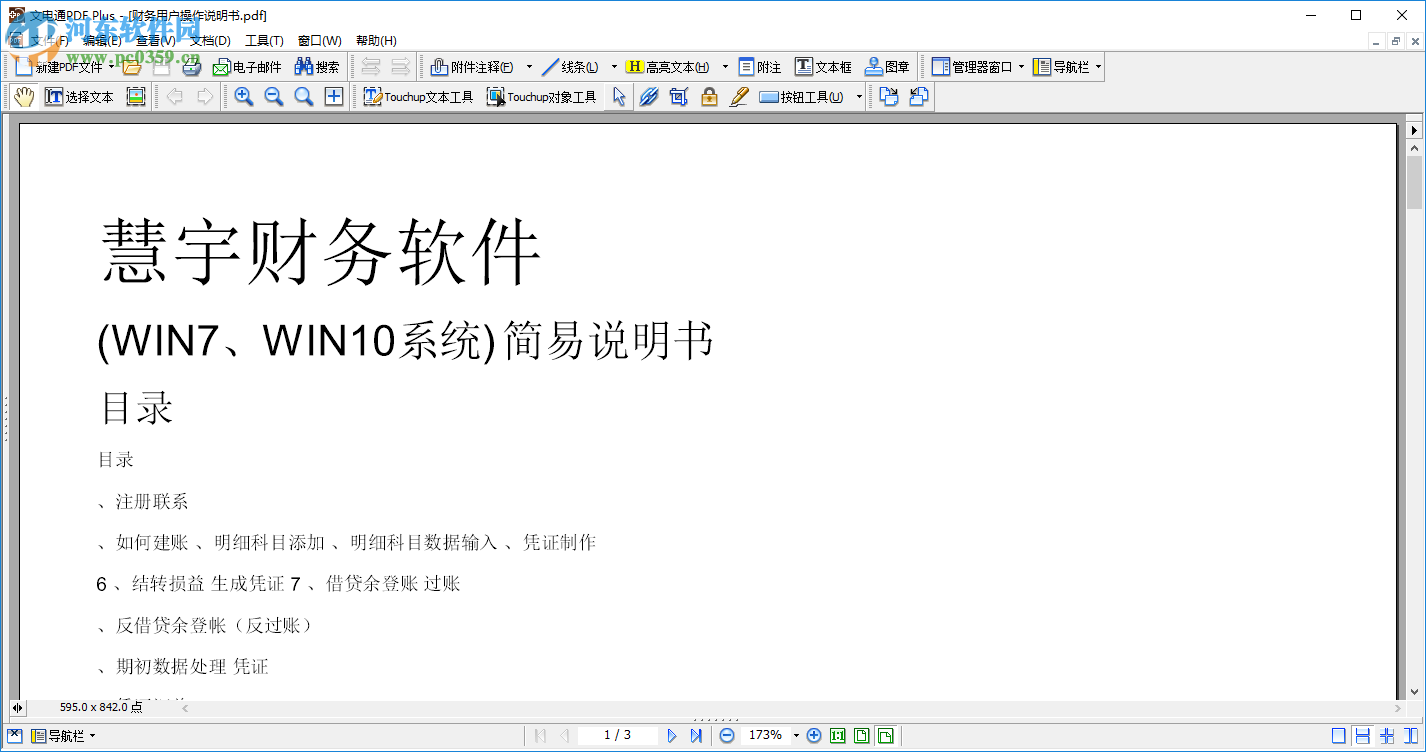Toggle fit page width view
This screenshot has width=1426, height=752.
[885, 735]
